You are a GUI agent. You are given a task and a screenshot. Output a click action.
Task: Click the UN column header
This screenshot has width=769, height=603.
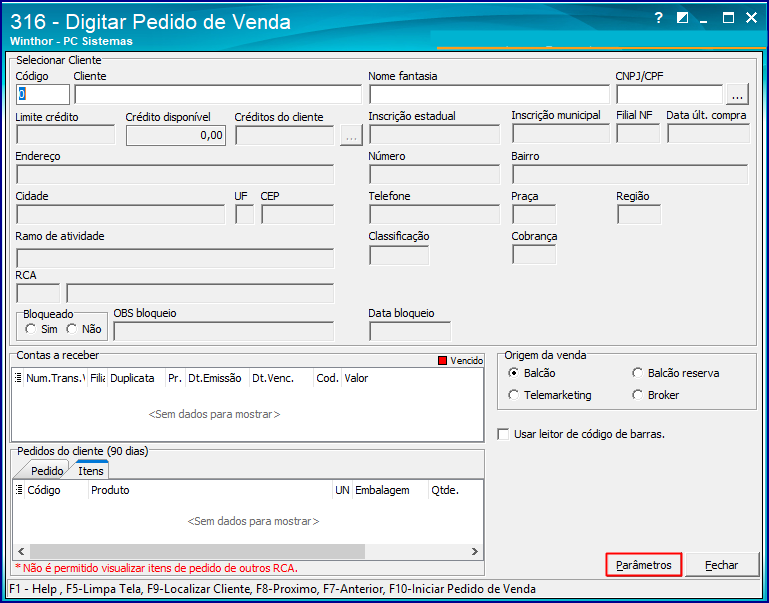click(342, 490)
